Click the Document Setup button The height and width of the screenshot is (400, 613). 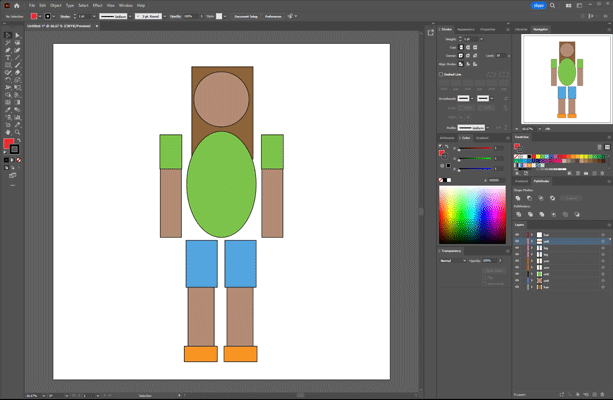(x=244, y=17)
